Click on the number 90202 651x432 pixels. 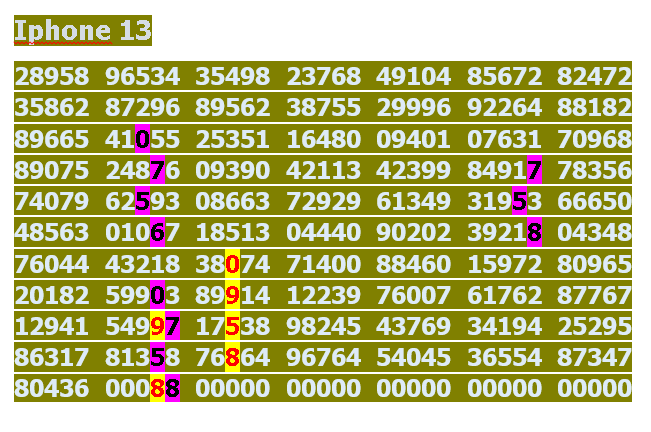tap(413, 233)
